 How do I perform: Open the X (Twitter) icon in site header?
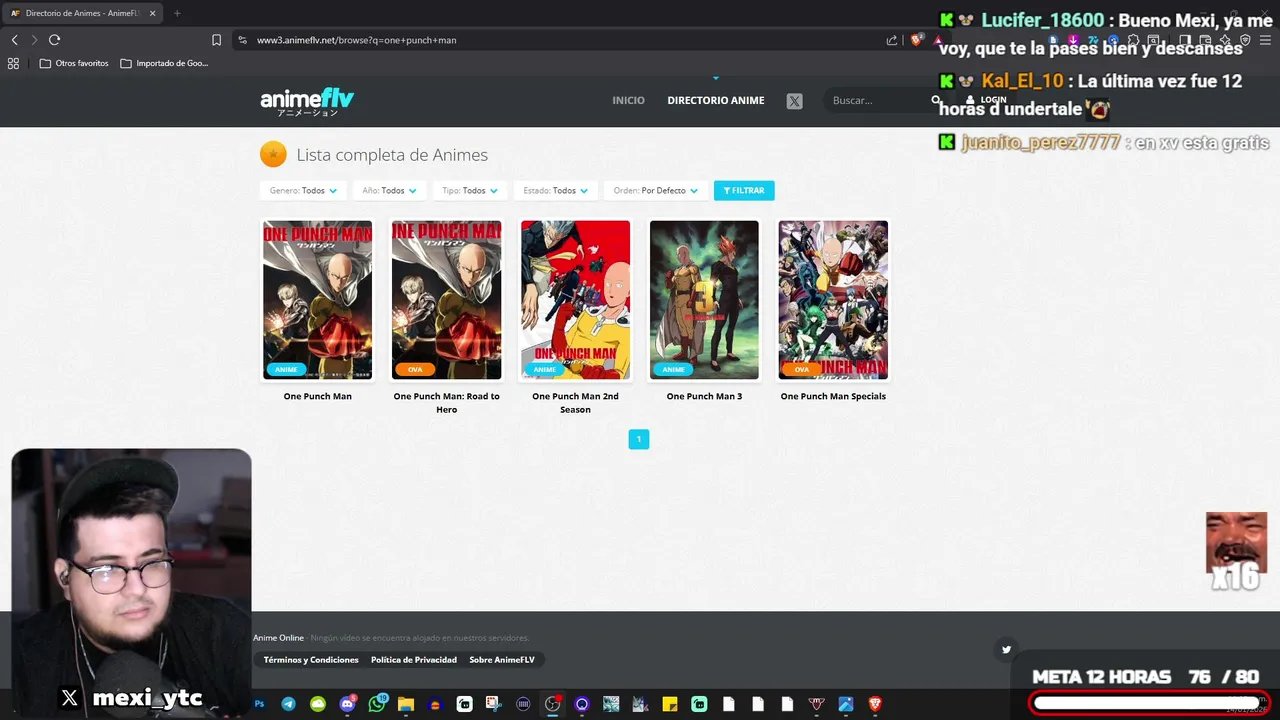(x=794, y=101)
